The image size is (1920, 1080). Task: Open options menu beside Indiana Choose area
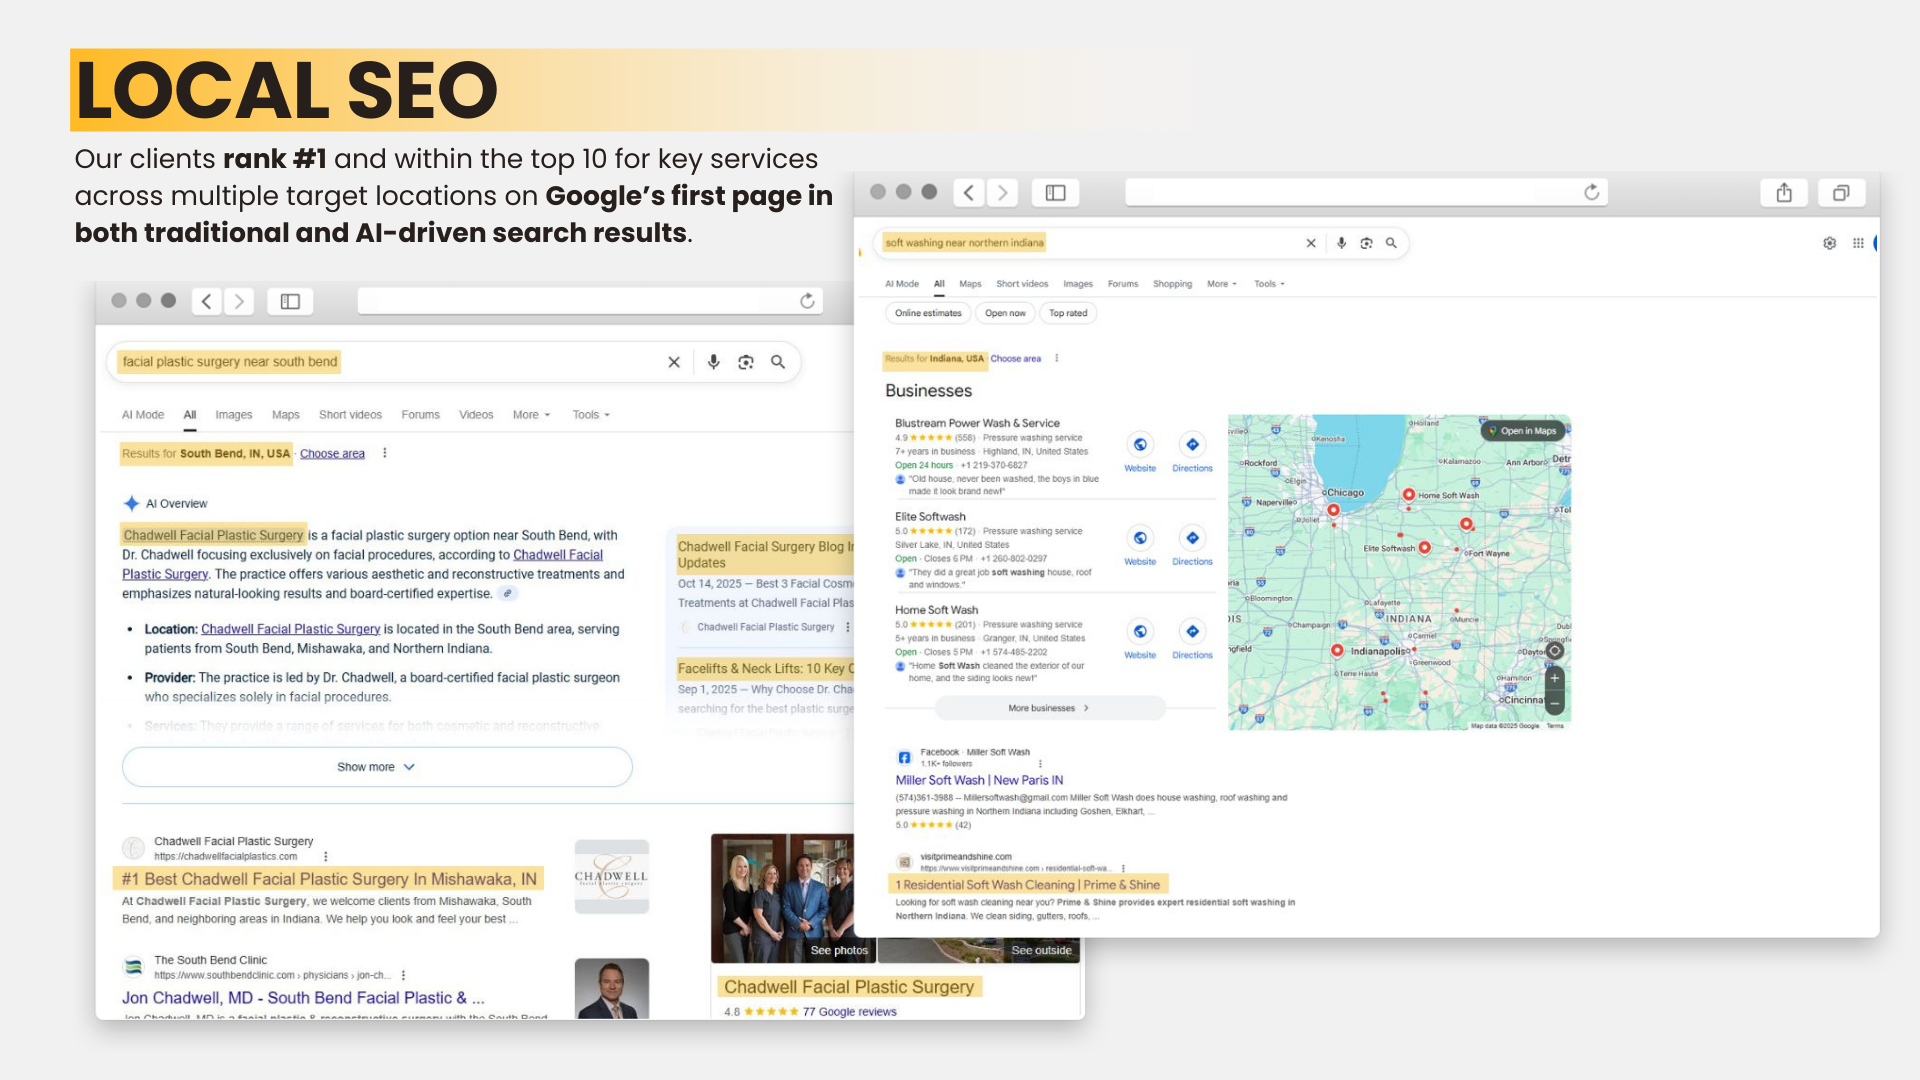(x=1056, y=358)
